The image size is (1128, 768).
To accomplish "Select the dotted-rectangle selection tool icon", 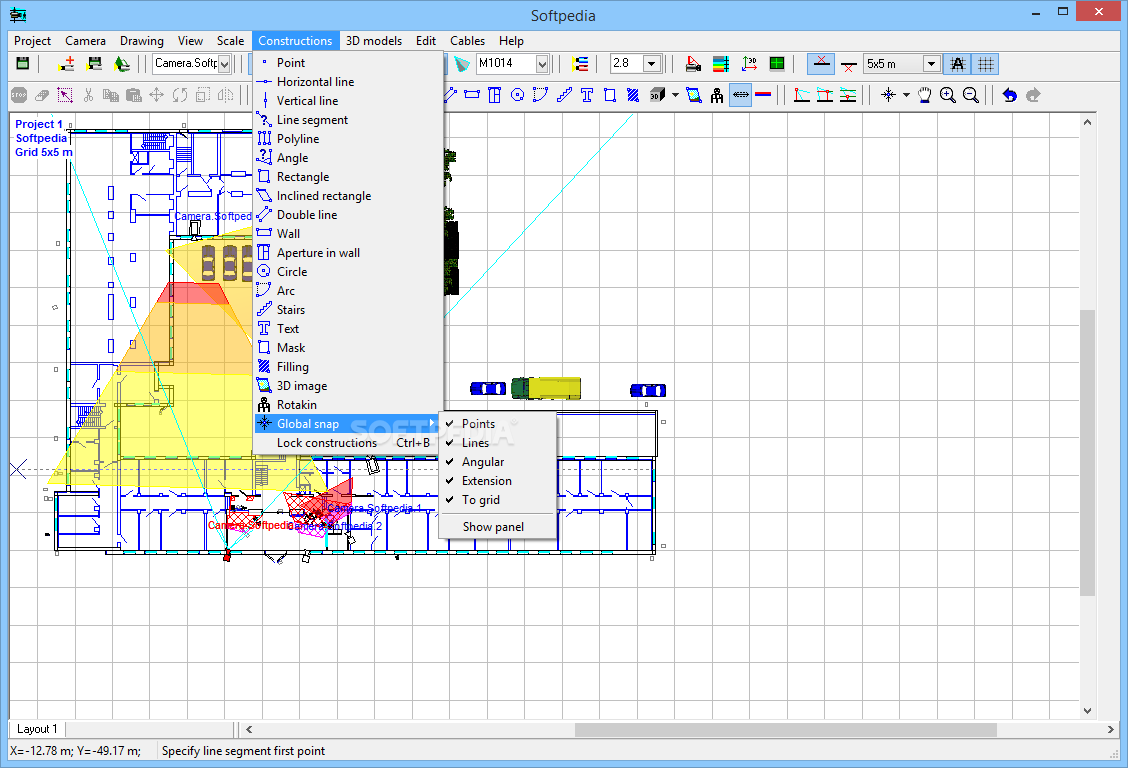I will click(x=65, y=95).
